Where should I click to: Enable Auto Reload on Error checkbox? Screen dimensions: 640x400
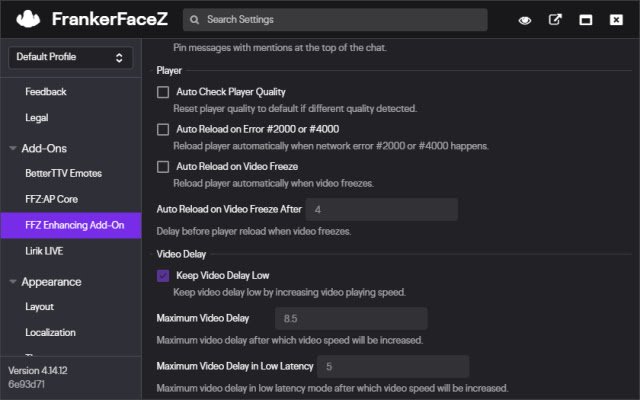(x=163, y=129)
